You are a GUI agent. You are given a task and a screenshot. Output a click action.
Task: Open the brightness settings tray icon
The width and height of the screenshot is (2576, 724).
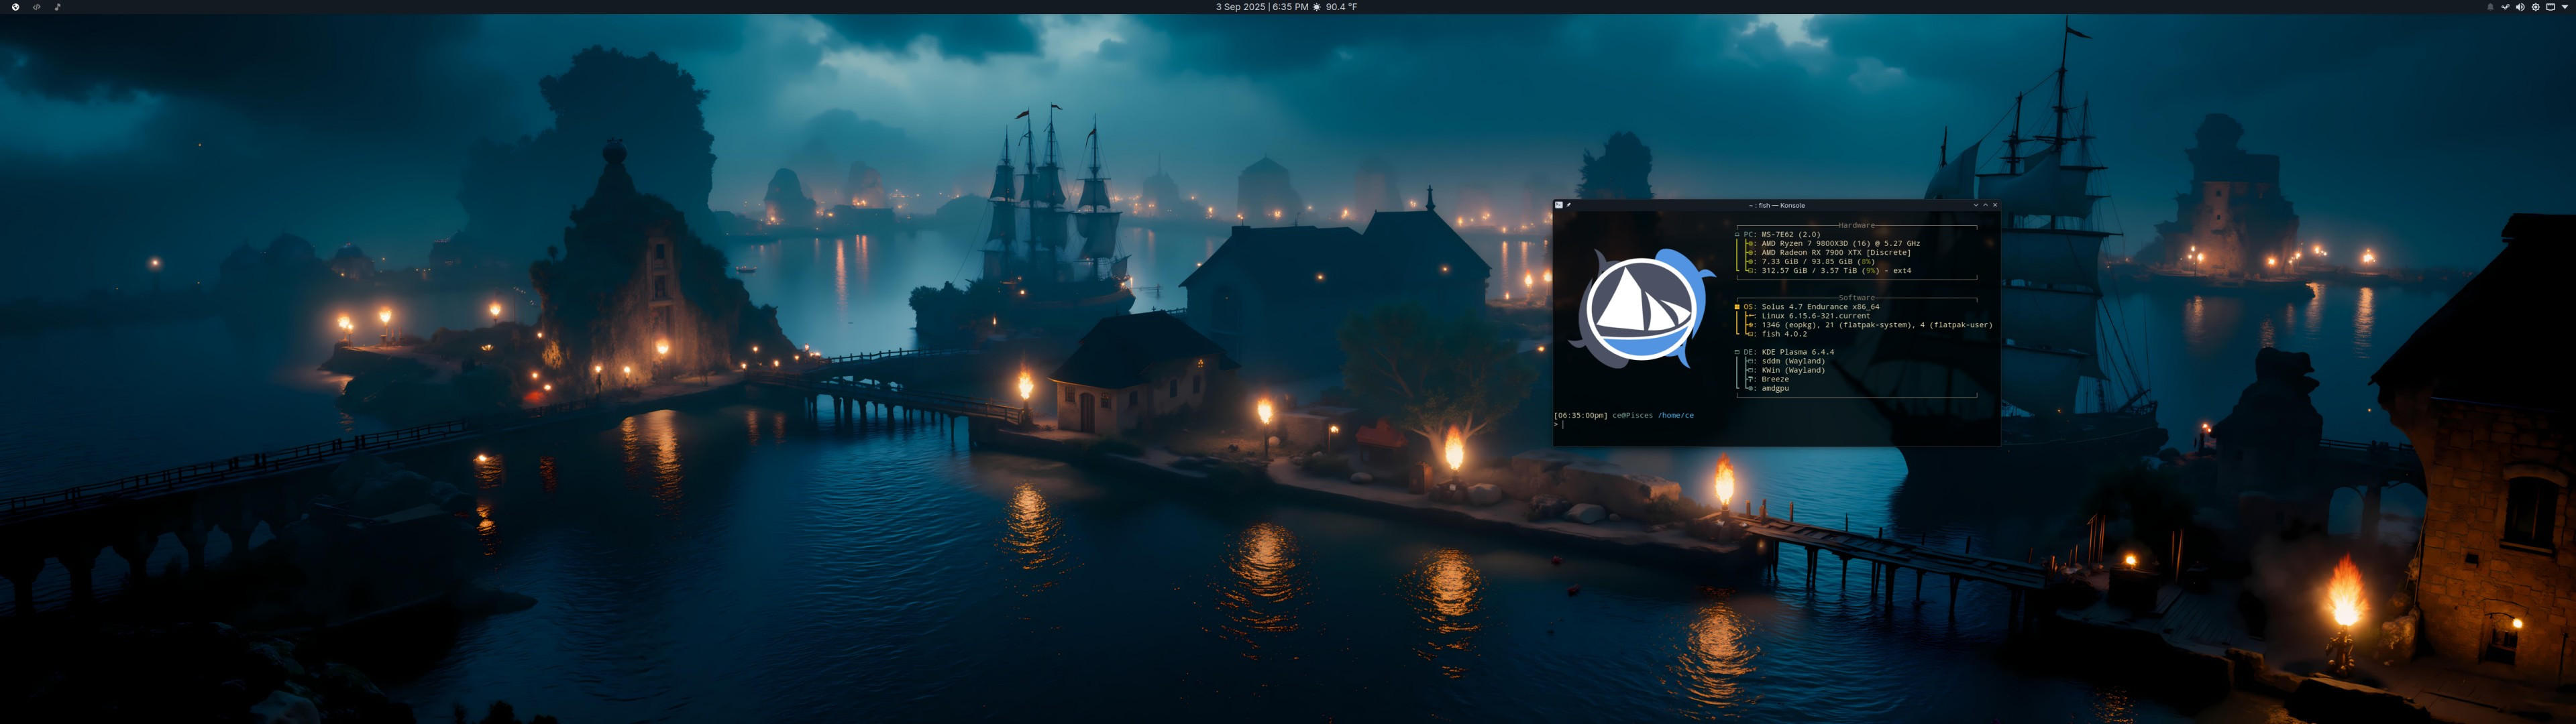(2536, 7)
